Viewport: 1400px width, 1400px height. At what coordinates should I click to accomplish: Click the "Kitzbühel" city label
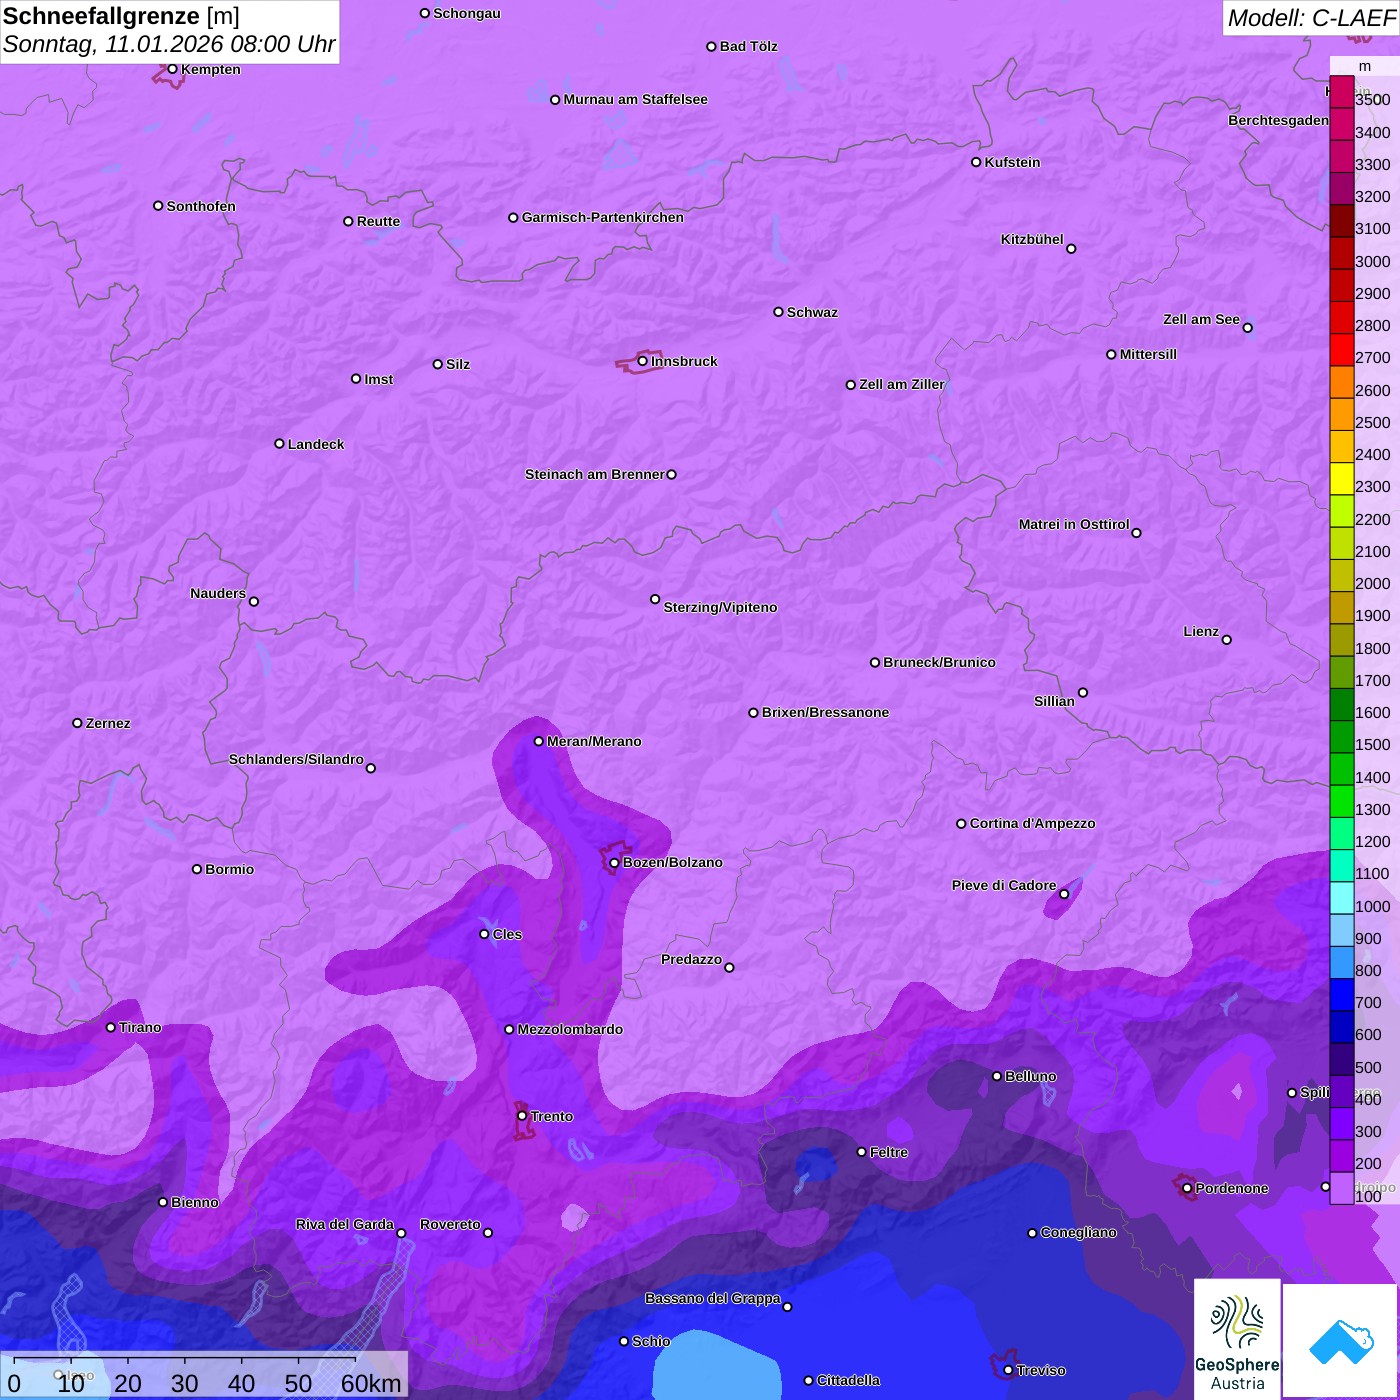point(1032,239)
